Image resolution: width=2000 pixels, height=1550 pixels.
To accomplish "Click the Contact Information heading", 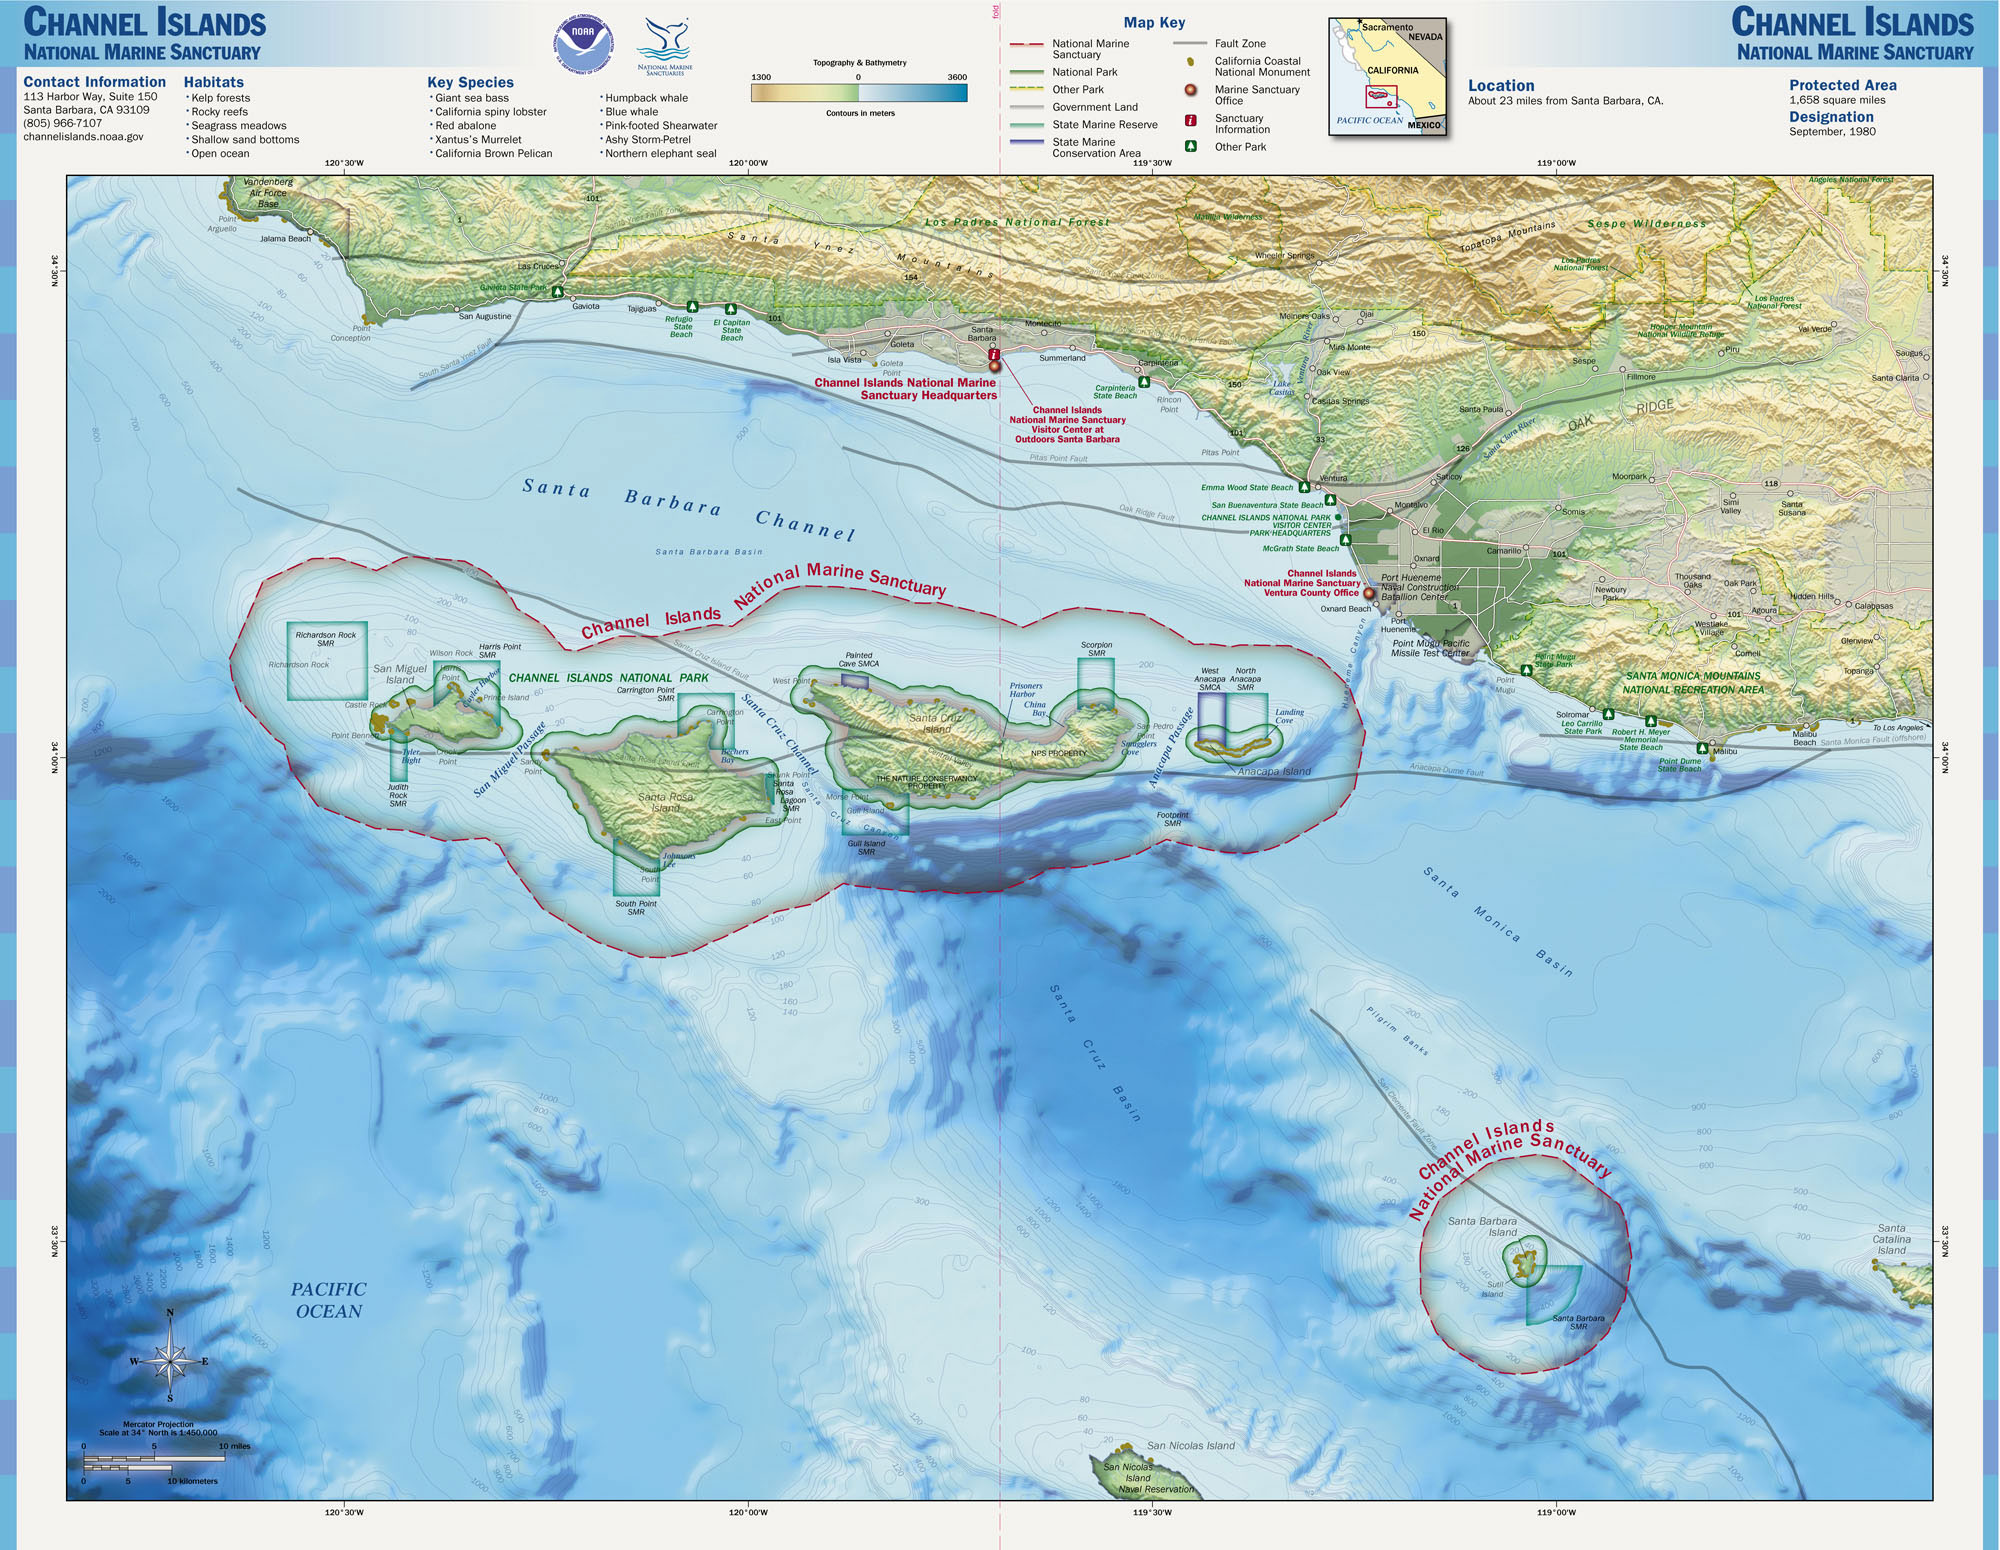I will click(94, 82).
